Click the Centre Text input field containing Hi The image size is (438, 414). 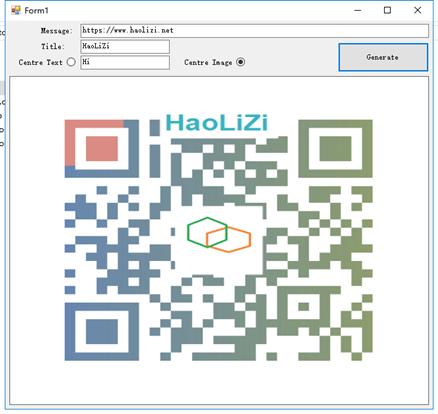125,62
